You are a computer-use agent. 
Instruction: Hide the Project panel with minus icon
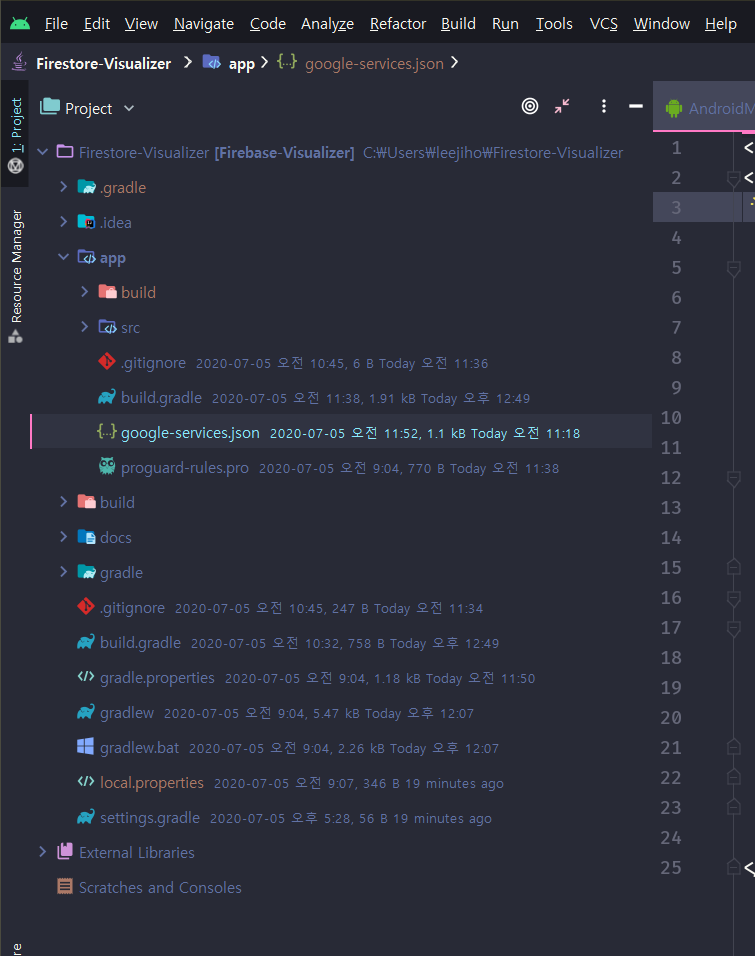(635, 107)
